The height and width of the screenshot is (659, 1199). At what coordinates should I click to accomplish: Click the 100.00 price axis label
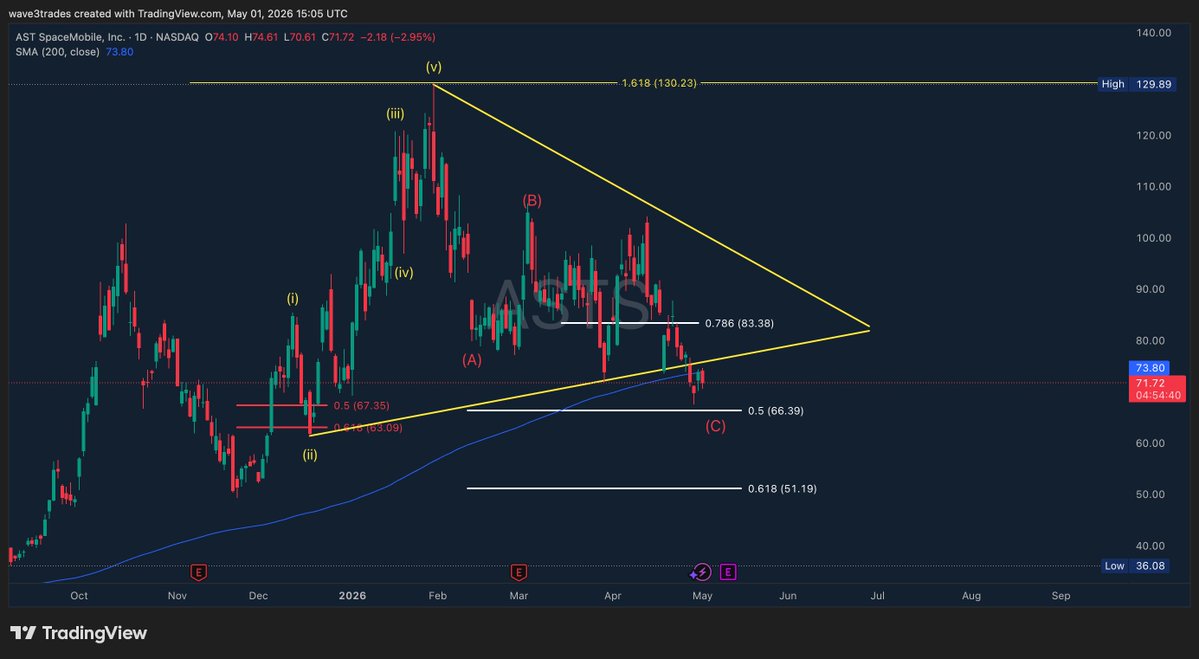coord(1154,238)
